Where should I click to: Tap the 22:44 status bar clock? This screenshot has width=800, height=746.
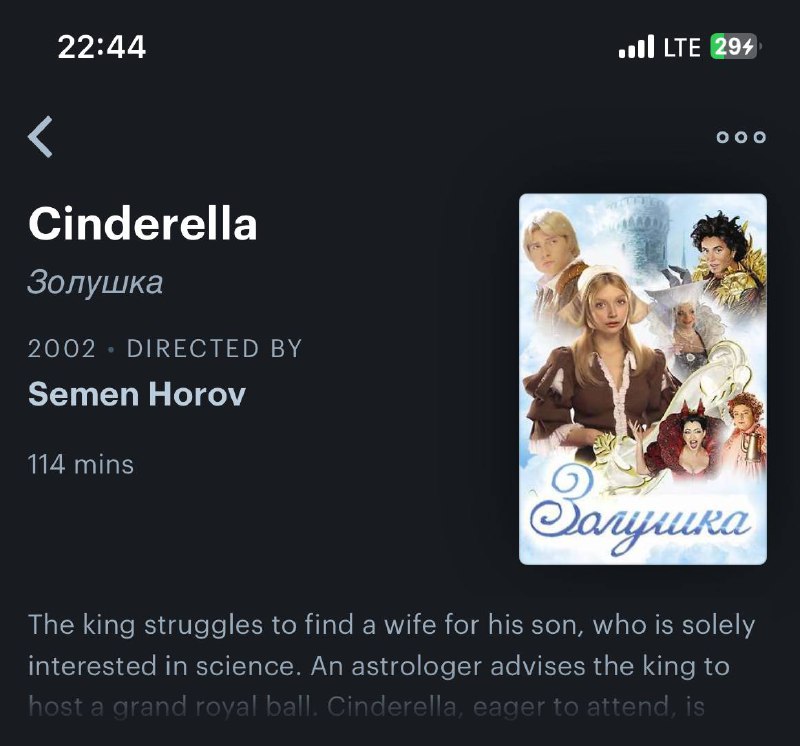[x=102, y=47]
